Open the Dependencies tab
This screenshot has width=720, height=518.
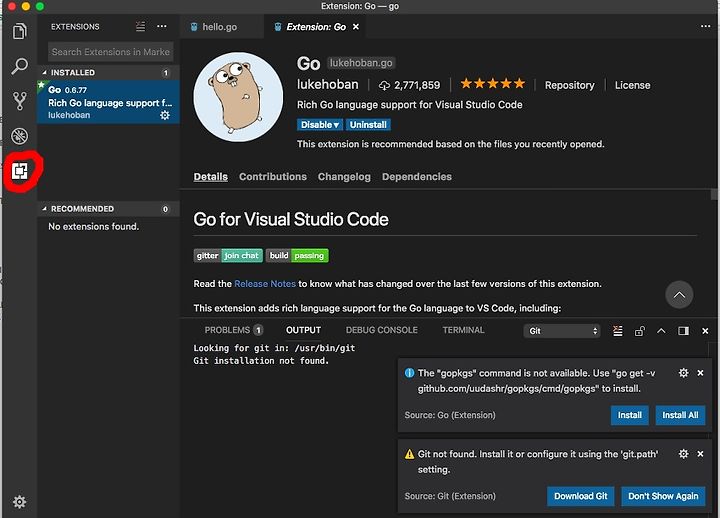tap(417, 177)
